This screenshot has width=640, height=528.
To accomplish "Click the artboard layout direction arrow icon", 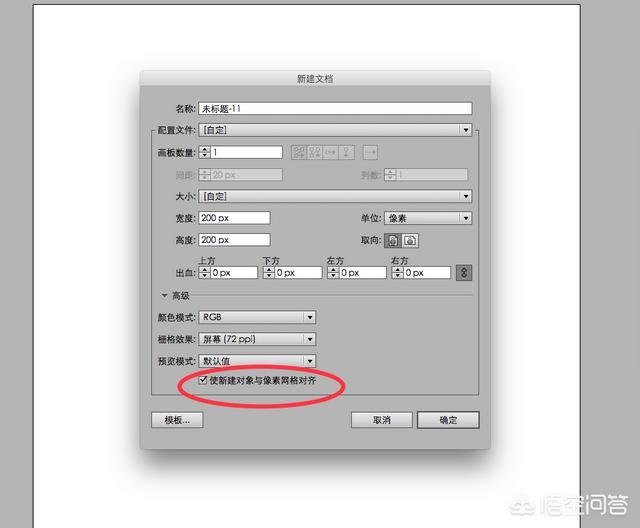I will pos(370,153).
